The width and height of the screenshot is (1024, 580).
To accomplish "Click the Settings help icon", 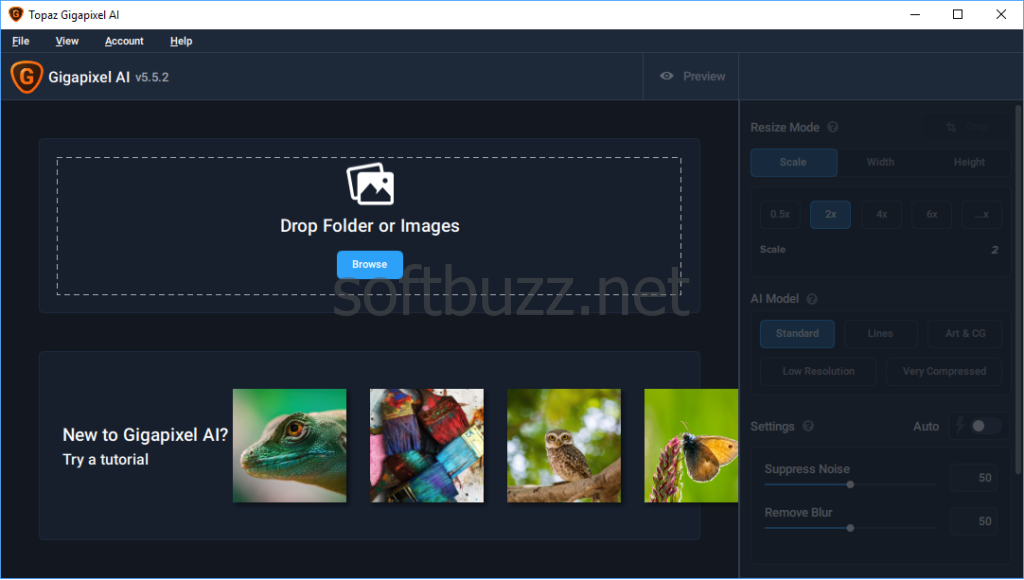I will [808, 427].
